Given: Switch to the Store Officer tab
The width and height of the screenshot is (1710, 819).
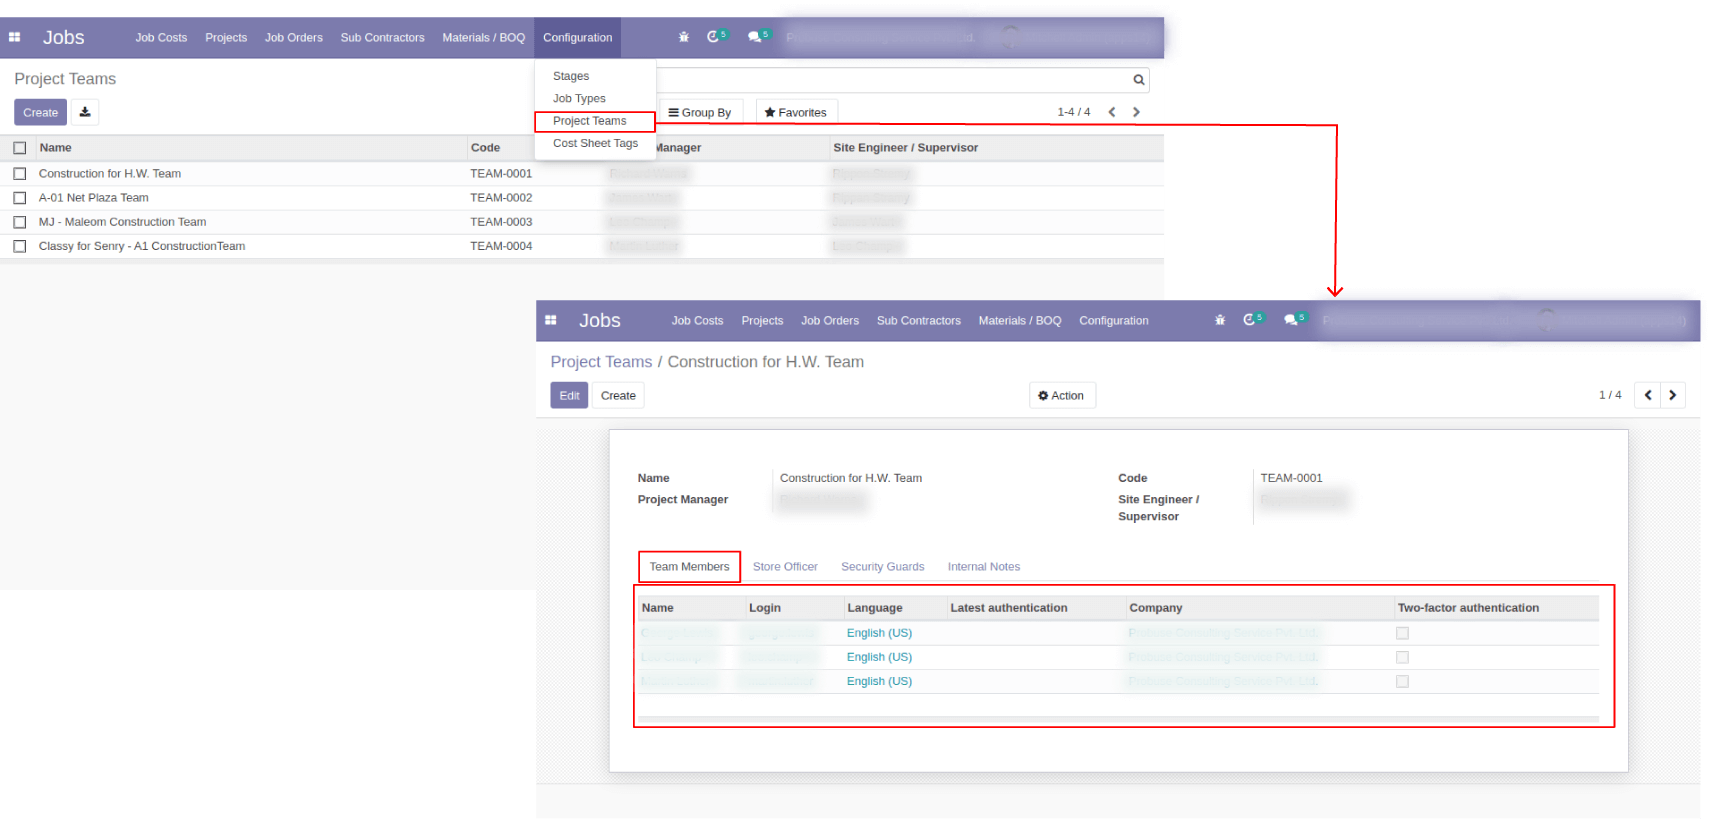Looking at the screenshot, I should click(x=785, y=567).
